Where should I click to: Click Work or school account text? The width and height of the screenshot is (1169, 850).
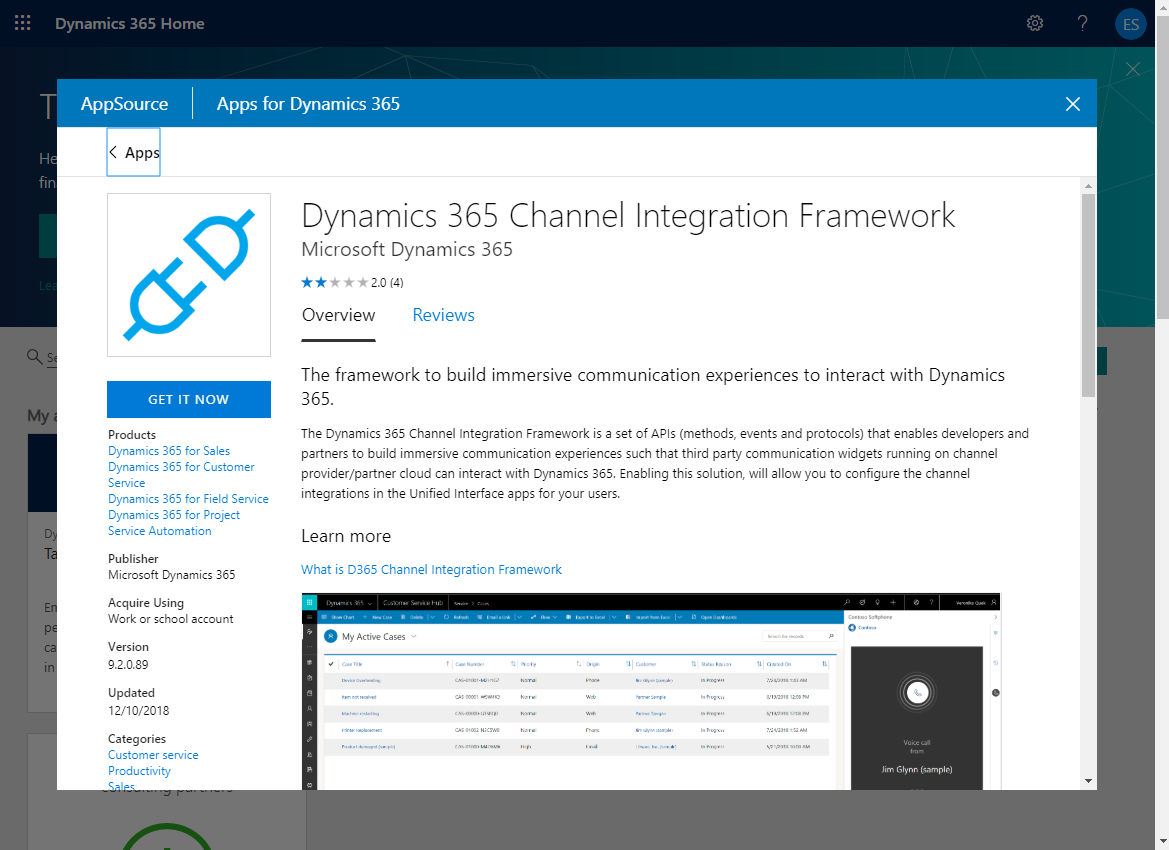tap(171, 619)
